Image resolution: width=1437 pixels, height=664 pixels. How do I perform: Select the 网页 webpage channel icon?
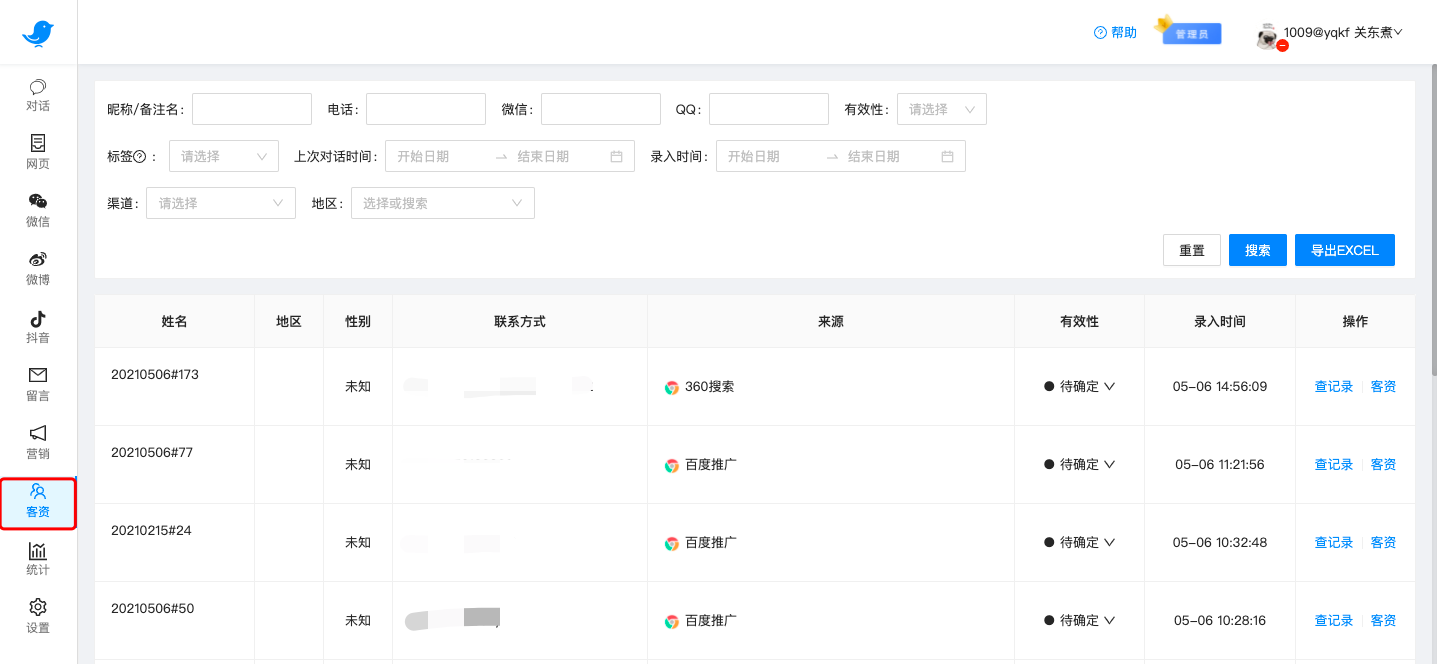point(37,153)
